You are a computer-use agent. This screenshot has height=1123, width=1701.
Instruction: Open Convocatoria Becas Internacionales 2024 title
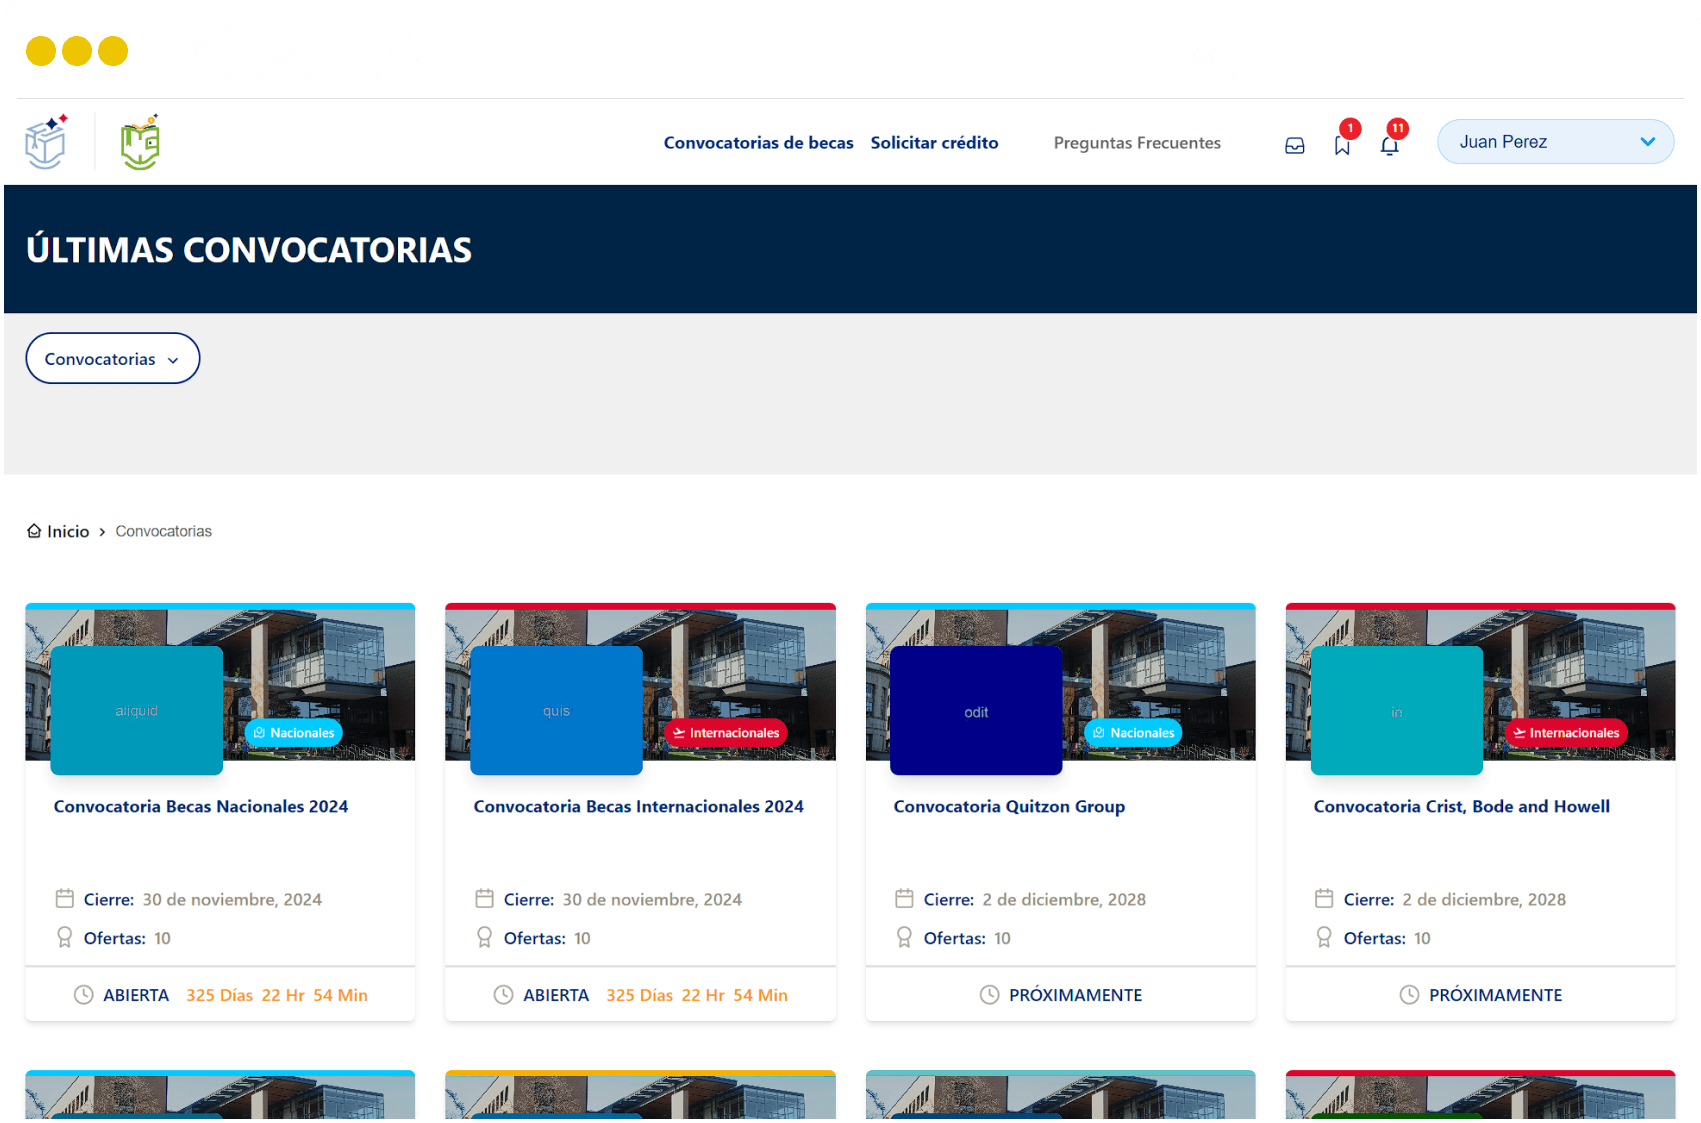click(639, 806)
